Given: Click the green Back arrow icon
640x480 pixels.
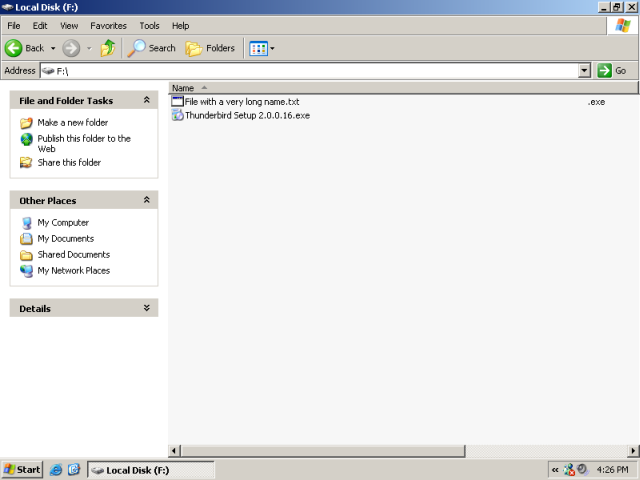Looking at the screenshot, I should click(x=13, y=48).
